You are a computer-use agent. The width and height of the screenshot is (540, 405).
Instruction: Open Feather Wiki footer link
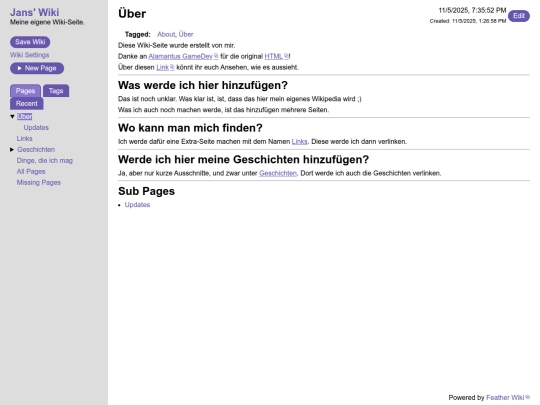pyautogui.click(x=505, y=398)
